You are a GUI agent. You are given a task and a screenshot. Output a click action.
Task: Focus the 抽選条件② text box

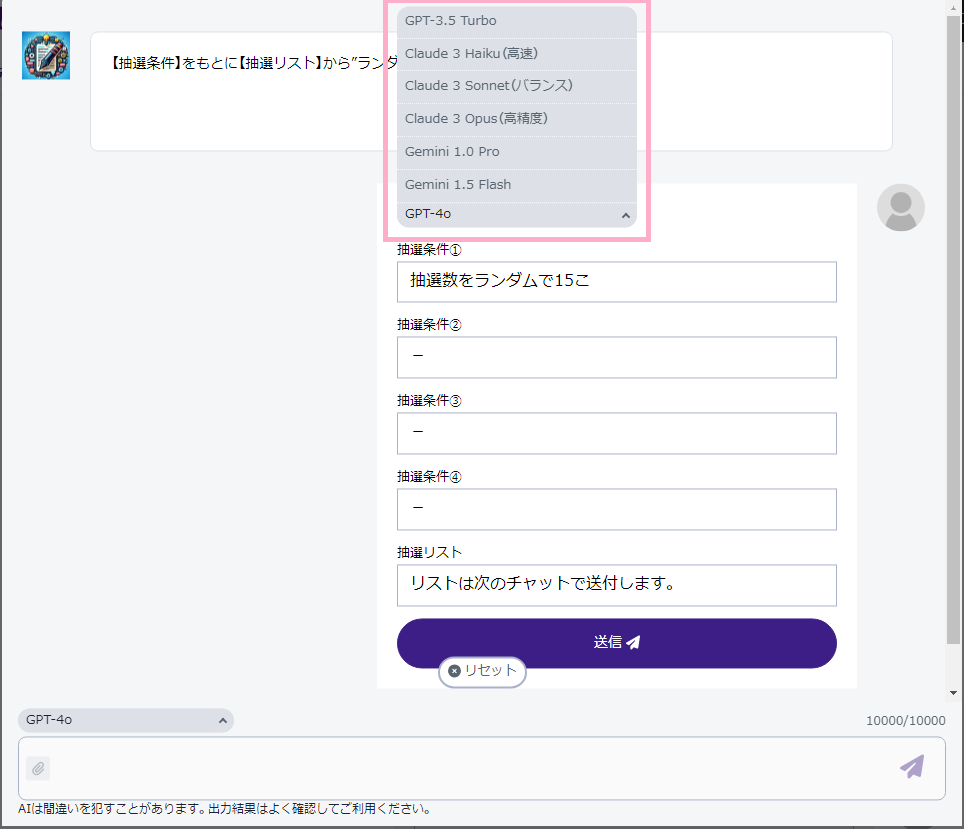(617, 357)
